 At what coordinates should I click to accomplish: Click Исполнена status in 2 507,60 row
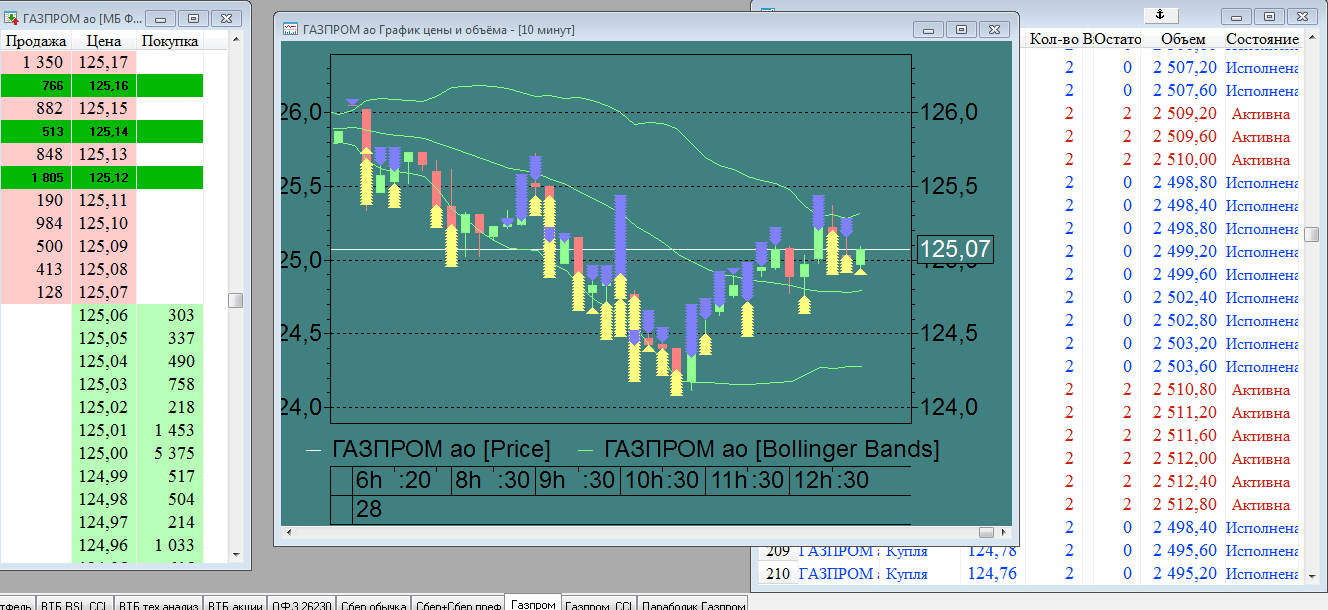pos(1262,90)
